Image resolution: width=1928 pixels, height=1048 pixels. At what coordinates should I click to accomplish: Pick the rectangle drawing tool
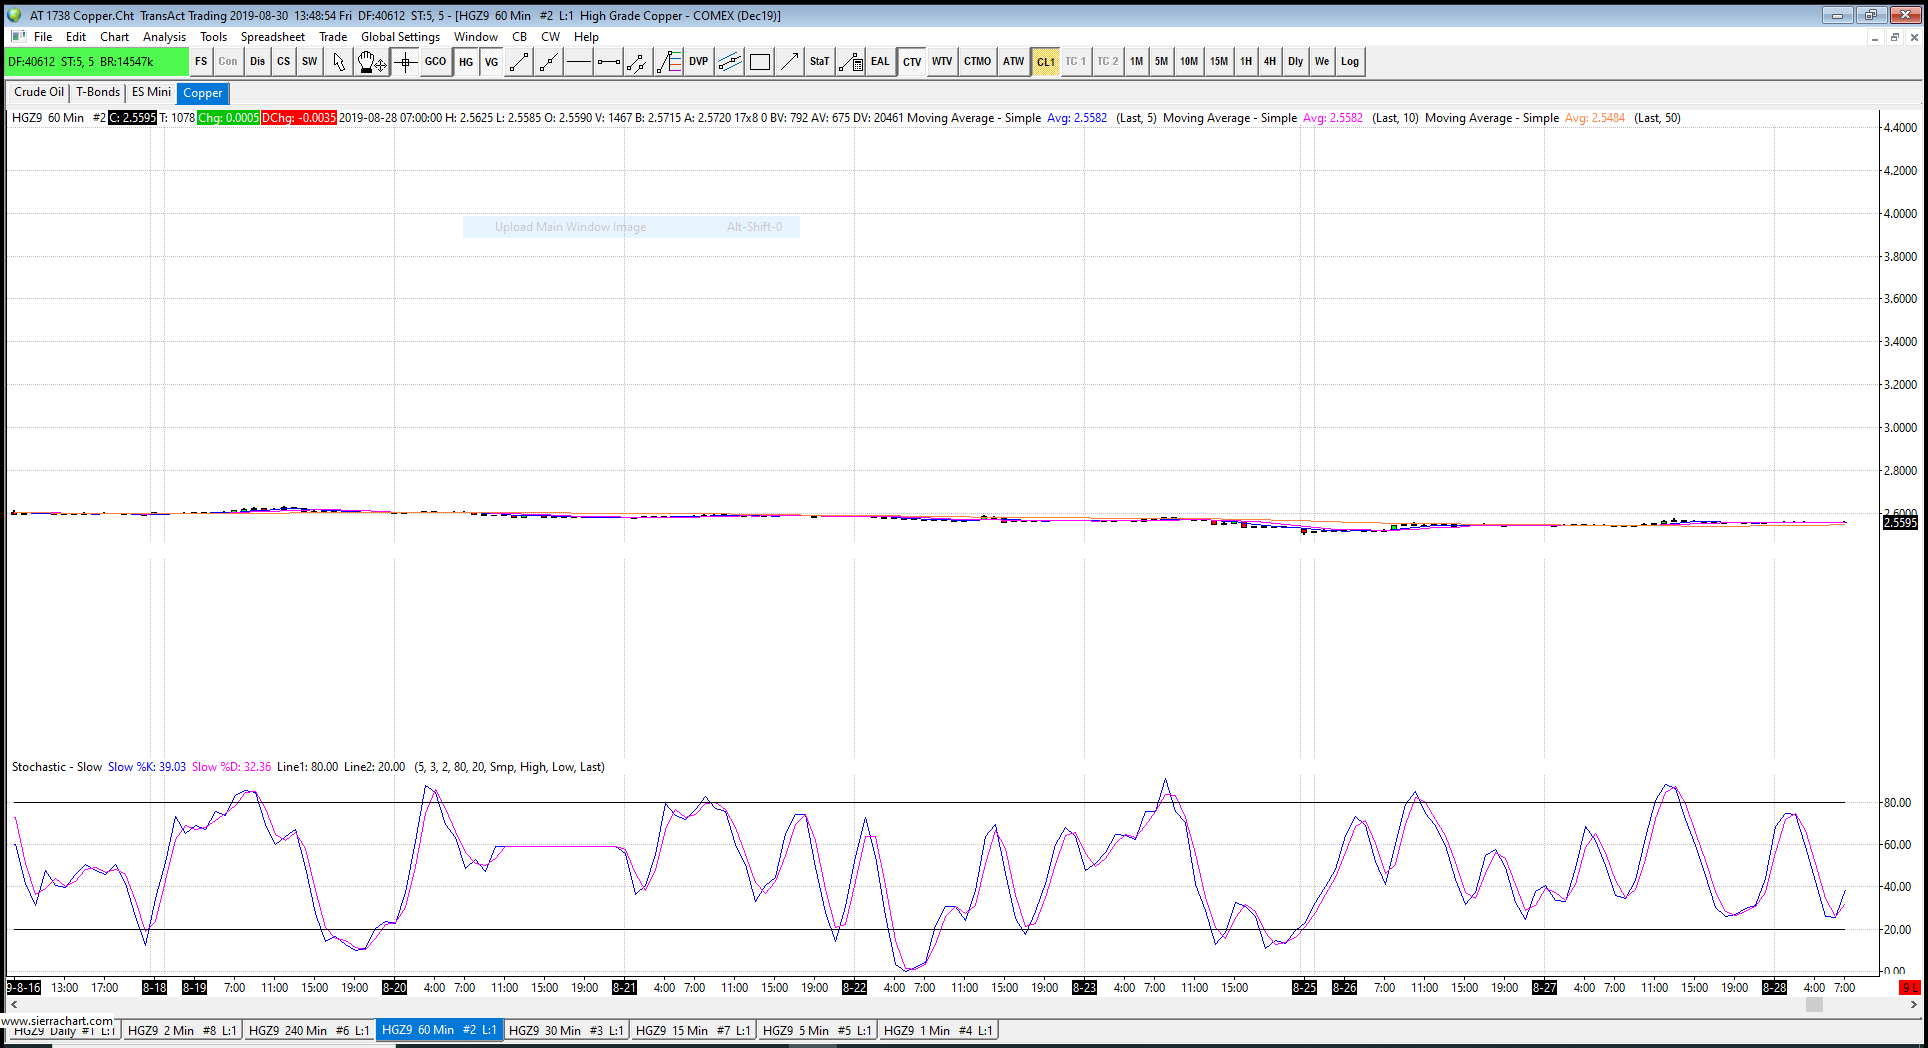(x=760, y=62)
